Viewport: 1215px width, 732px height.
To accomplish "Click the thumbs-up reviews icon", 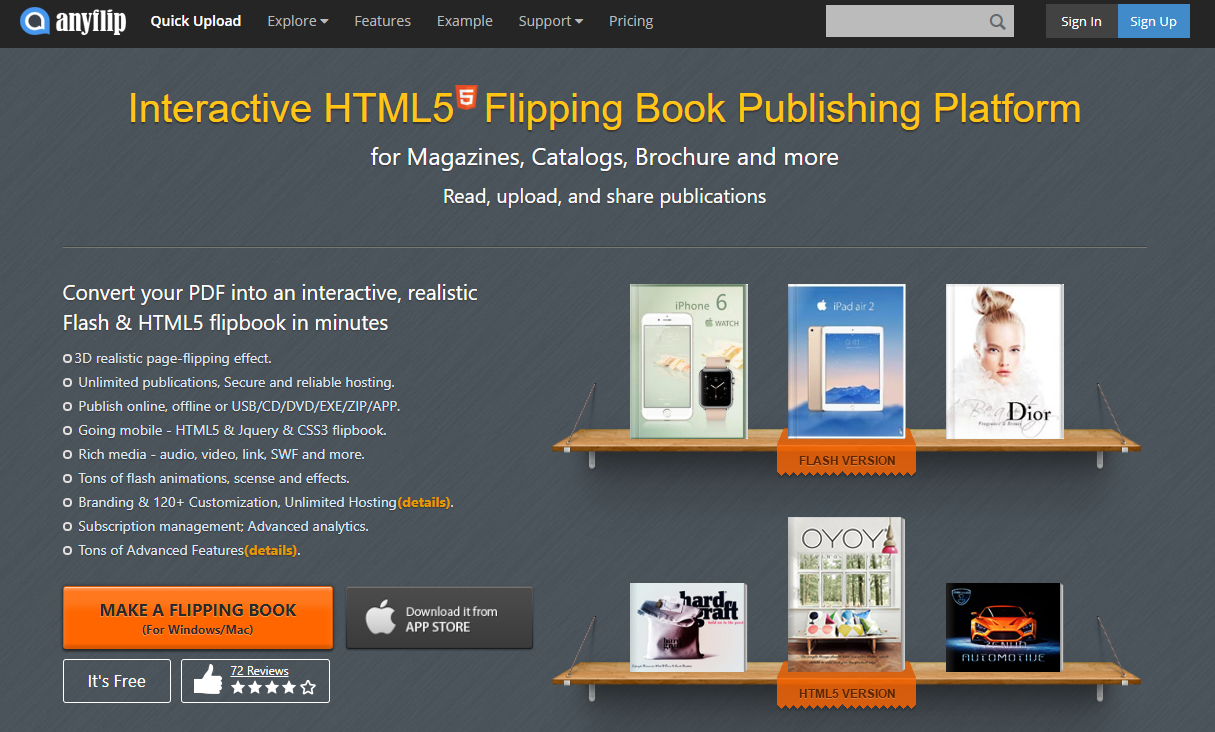I will 208,681.
